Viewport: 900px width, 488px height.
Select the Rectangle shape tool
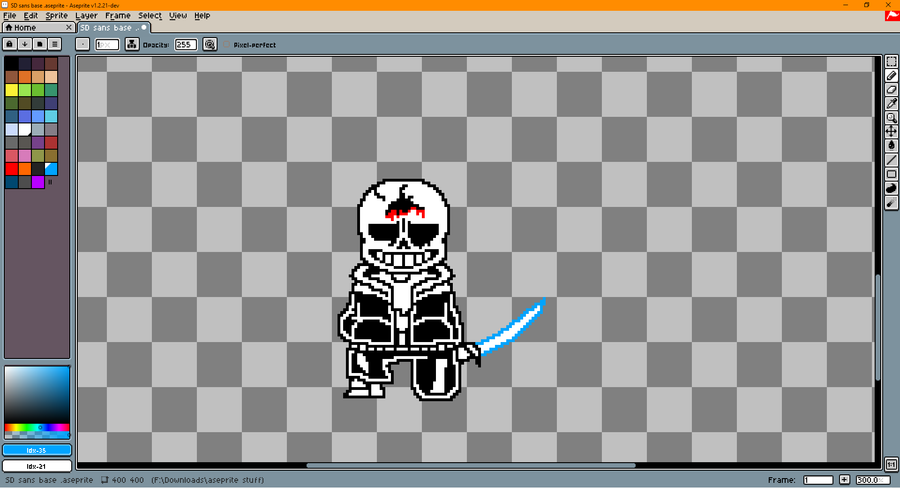click(x=891, y=174)
